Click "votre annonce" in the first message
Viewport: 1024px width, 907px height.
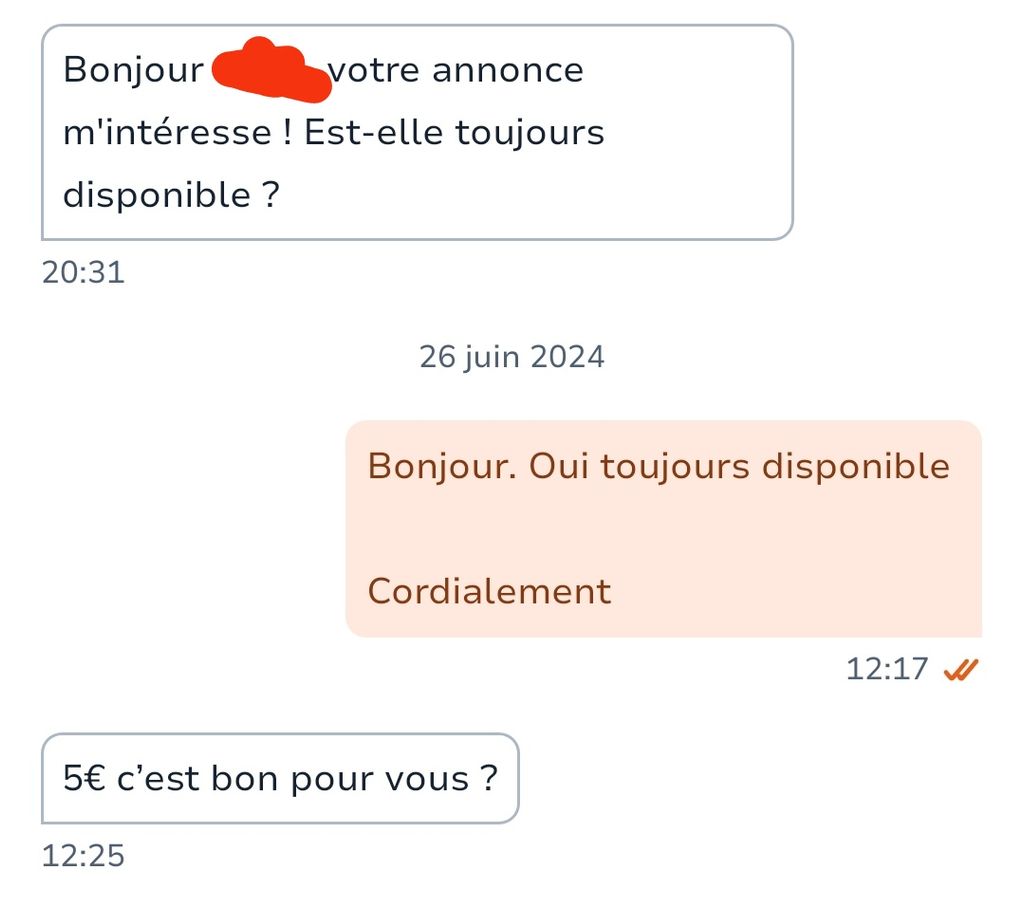[x=455, y=70]
